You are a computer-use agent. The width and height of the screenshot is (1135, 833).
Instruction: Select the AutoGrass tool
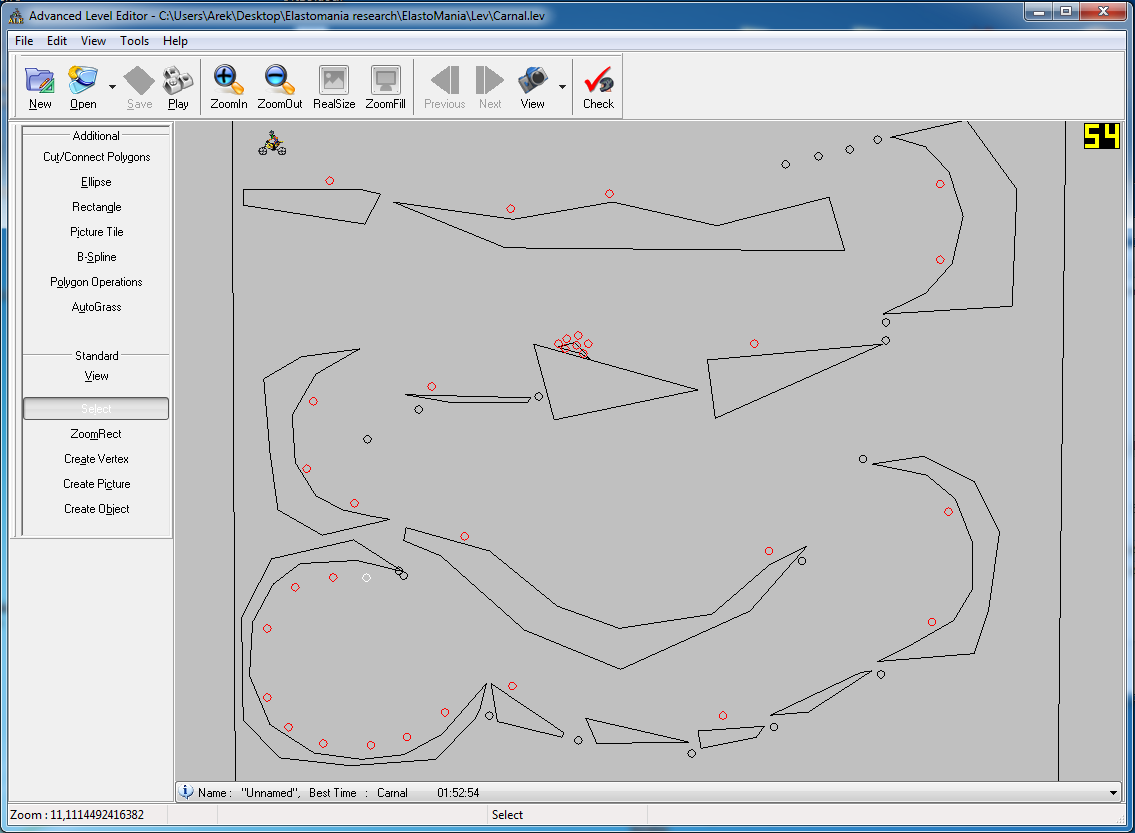pos(96,307)
